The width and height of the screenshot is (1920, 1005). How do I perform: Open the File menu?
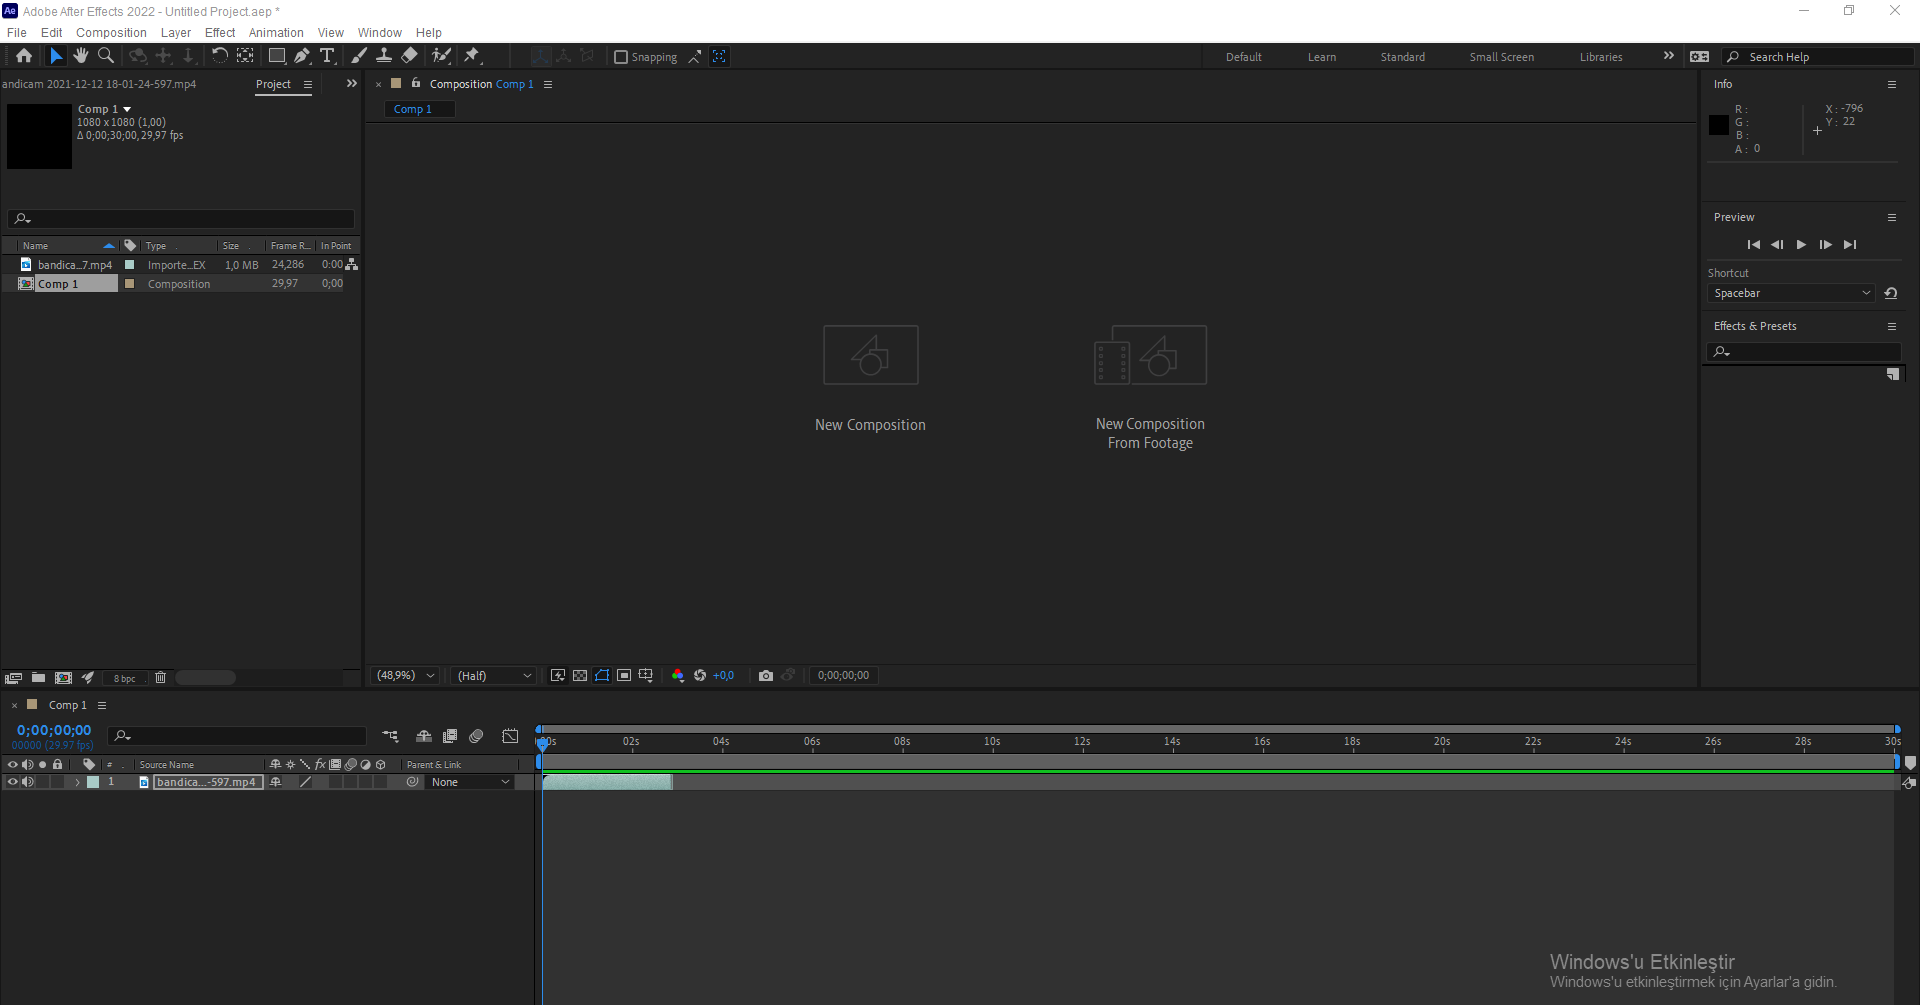pos(17,33)
